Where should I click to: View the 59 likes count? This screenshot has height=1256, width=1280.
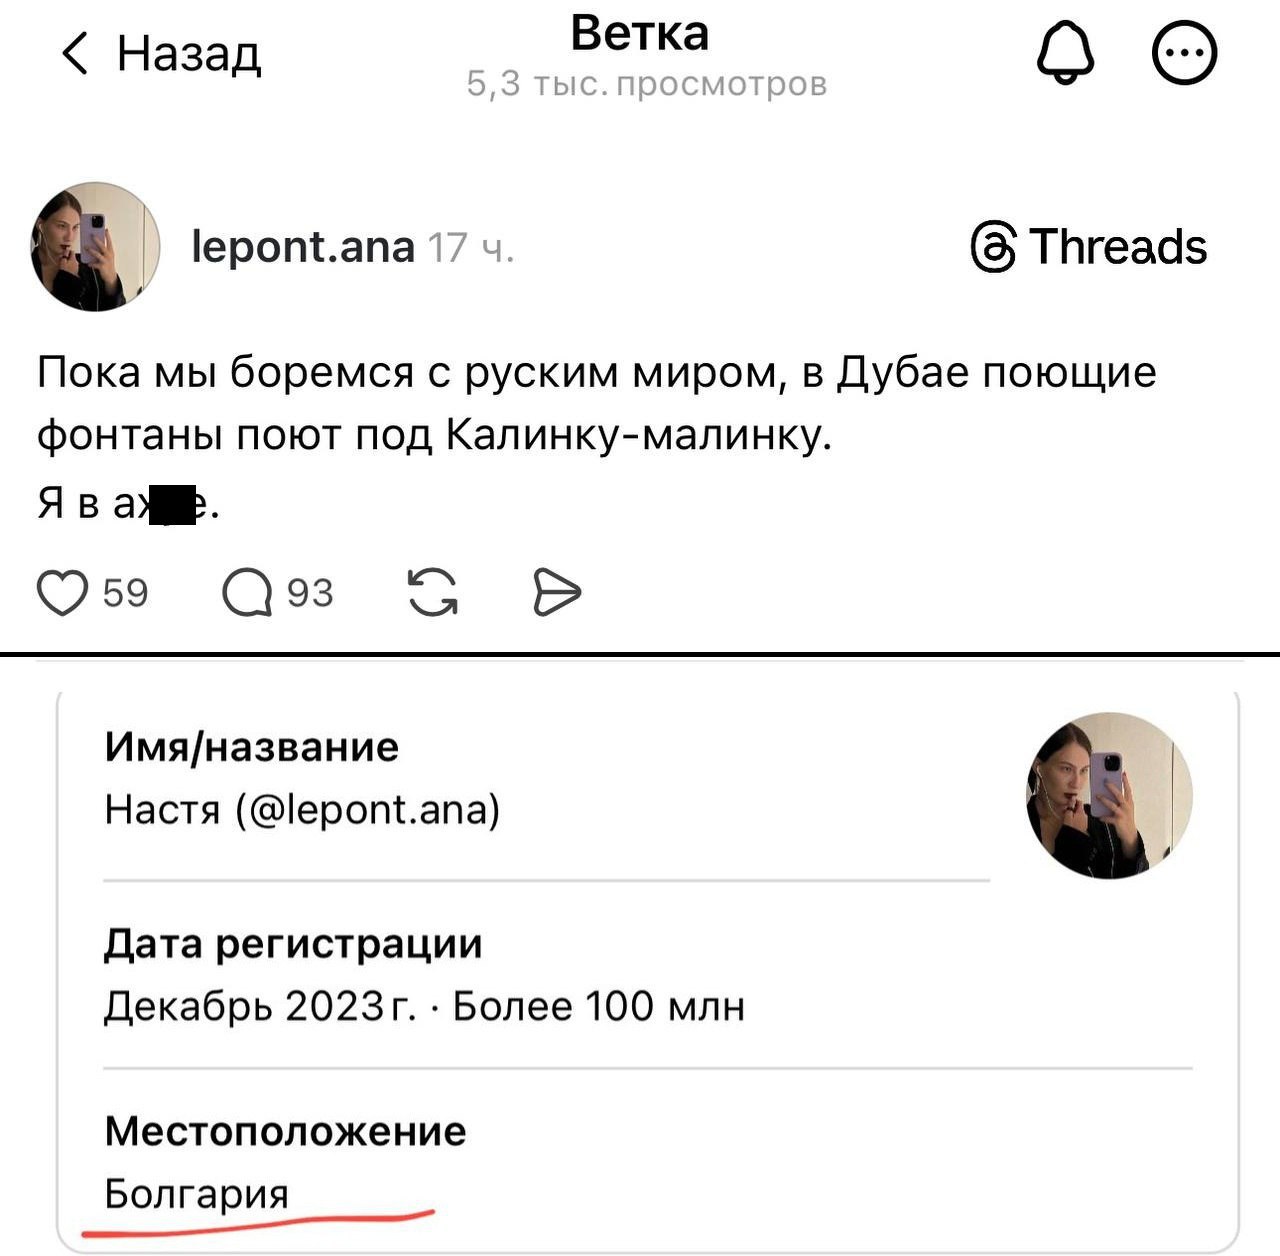125,593
